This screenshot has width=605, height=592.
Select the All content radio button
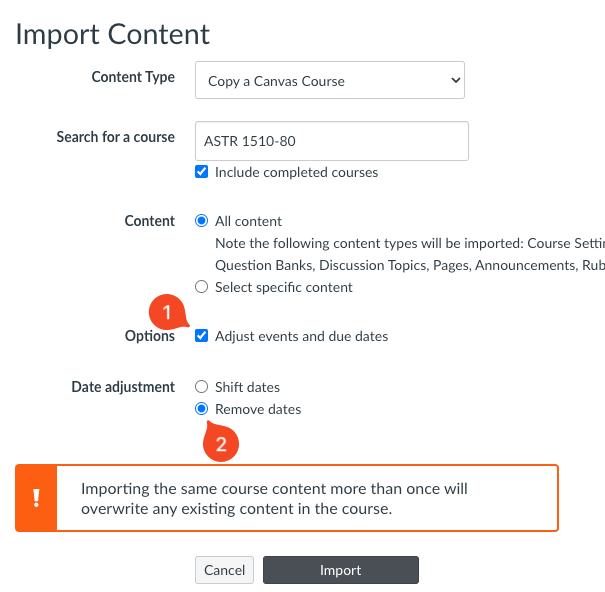202,221
